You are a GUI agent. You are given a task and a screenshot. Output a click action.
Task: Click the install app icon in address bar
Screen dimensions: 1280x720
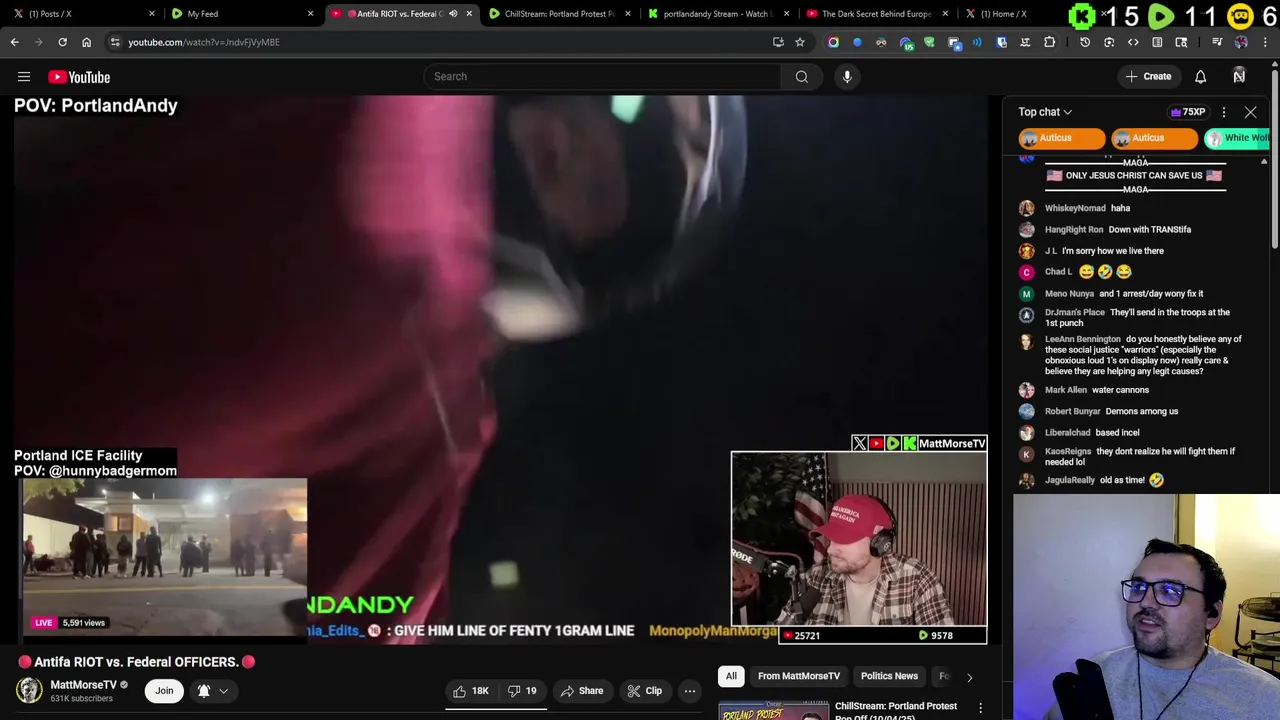pyautogui.click(x=778, y=42)
